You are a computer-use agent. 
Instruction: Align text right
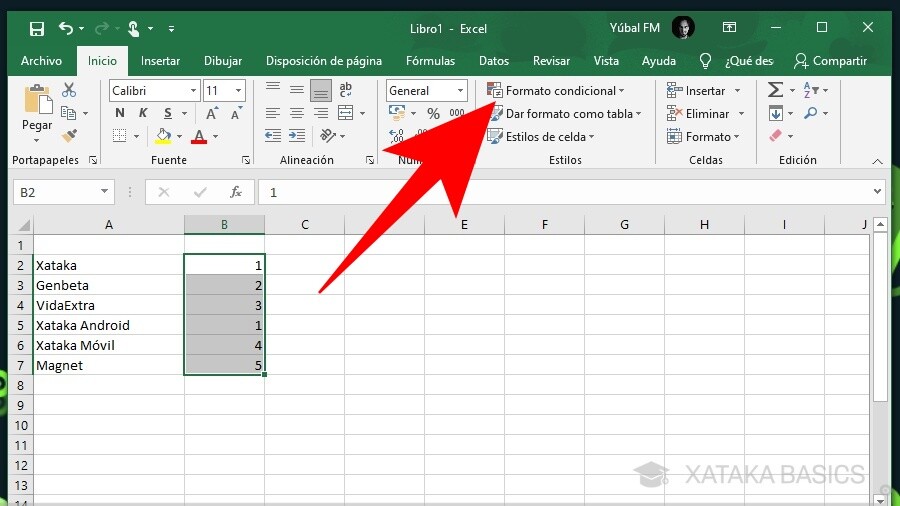pyautogui.click(x=321, y=113)
